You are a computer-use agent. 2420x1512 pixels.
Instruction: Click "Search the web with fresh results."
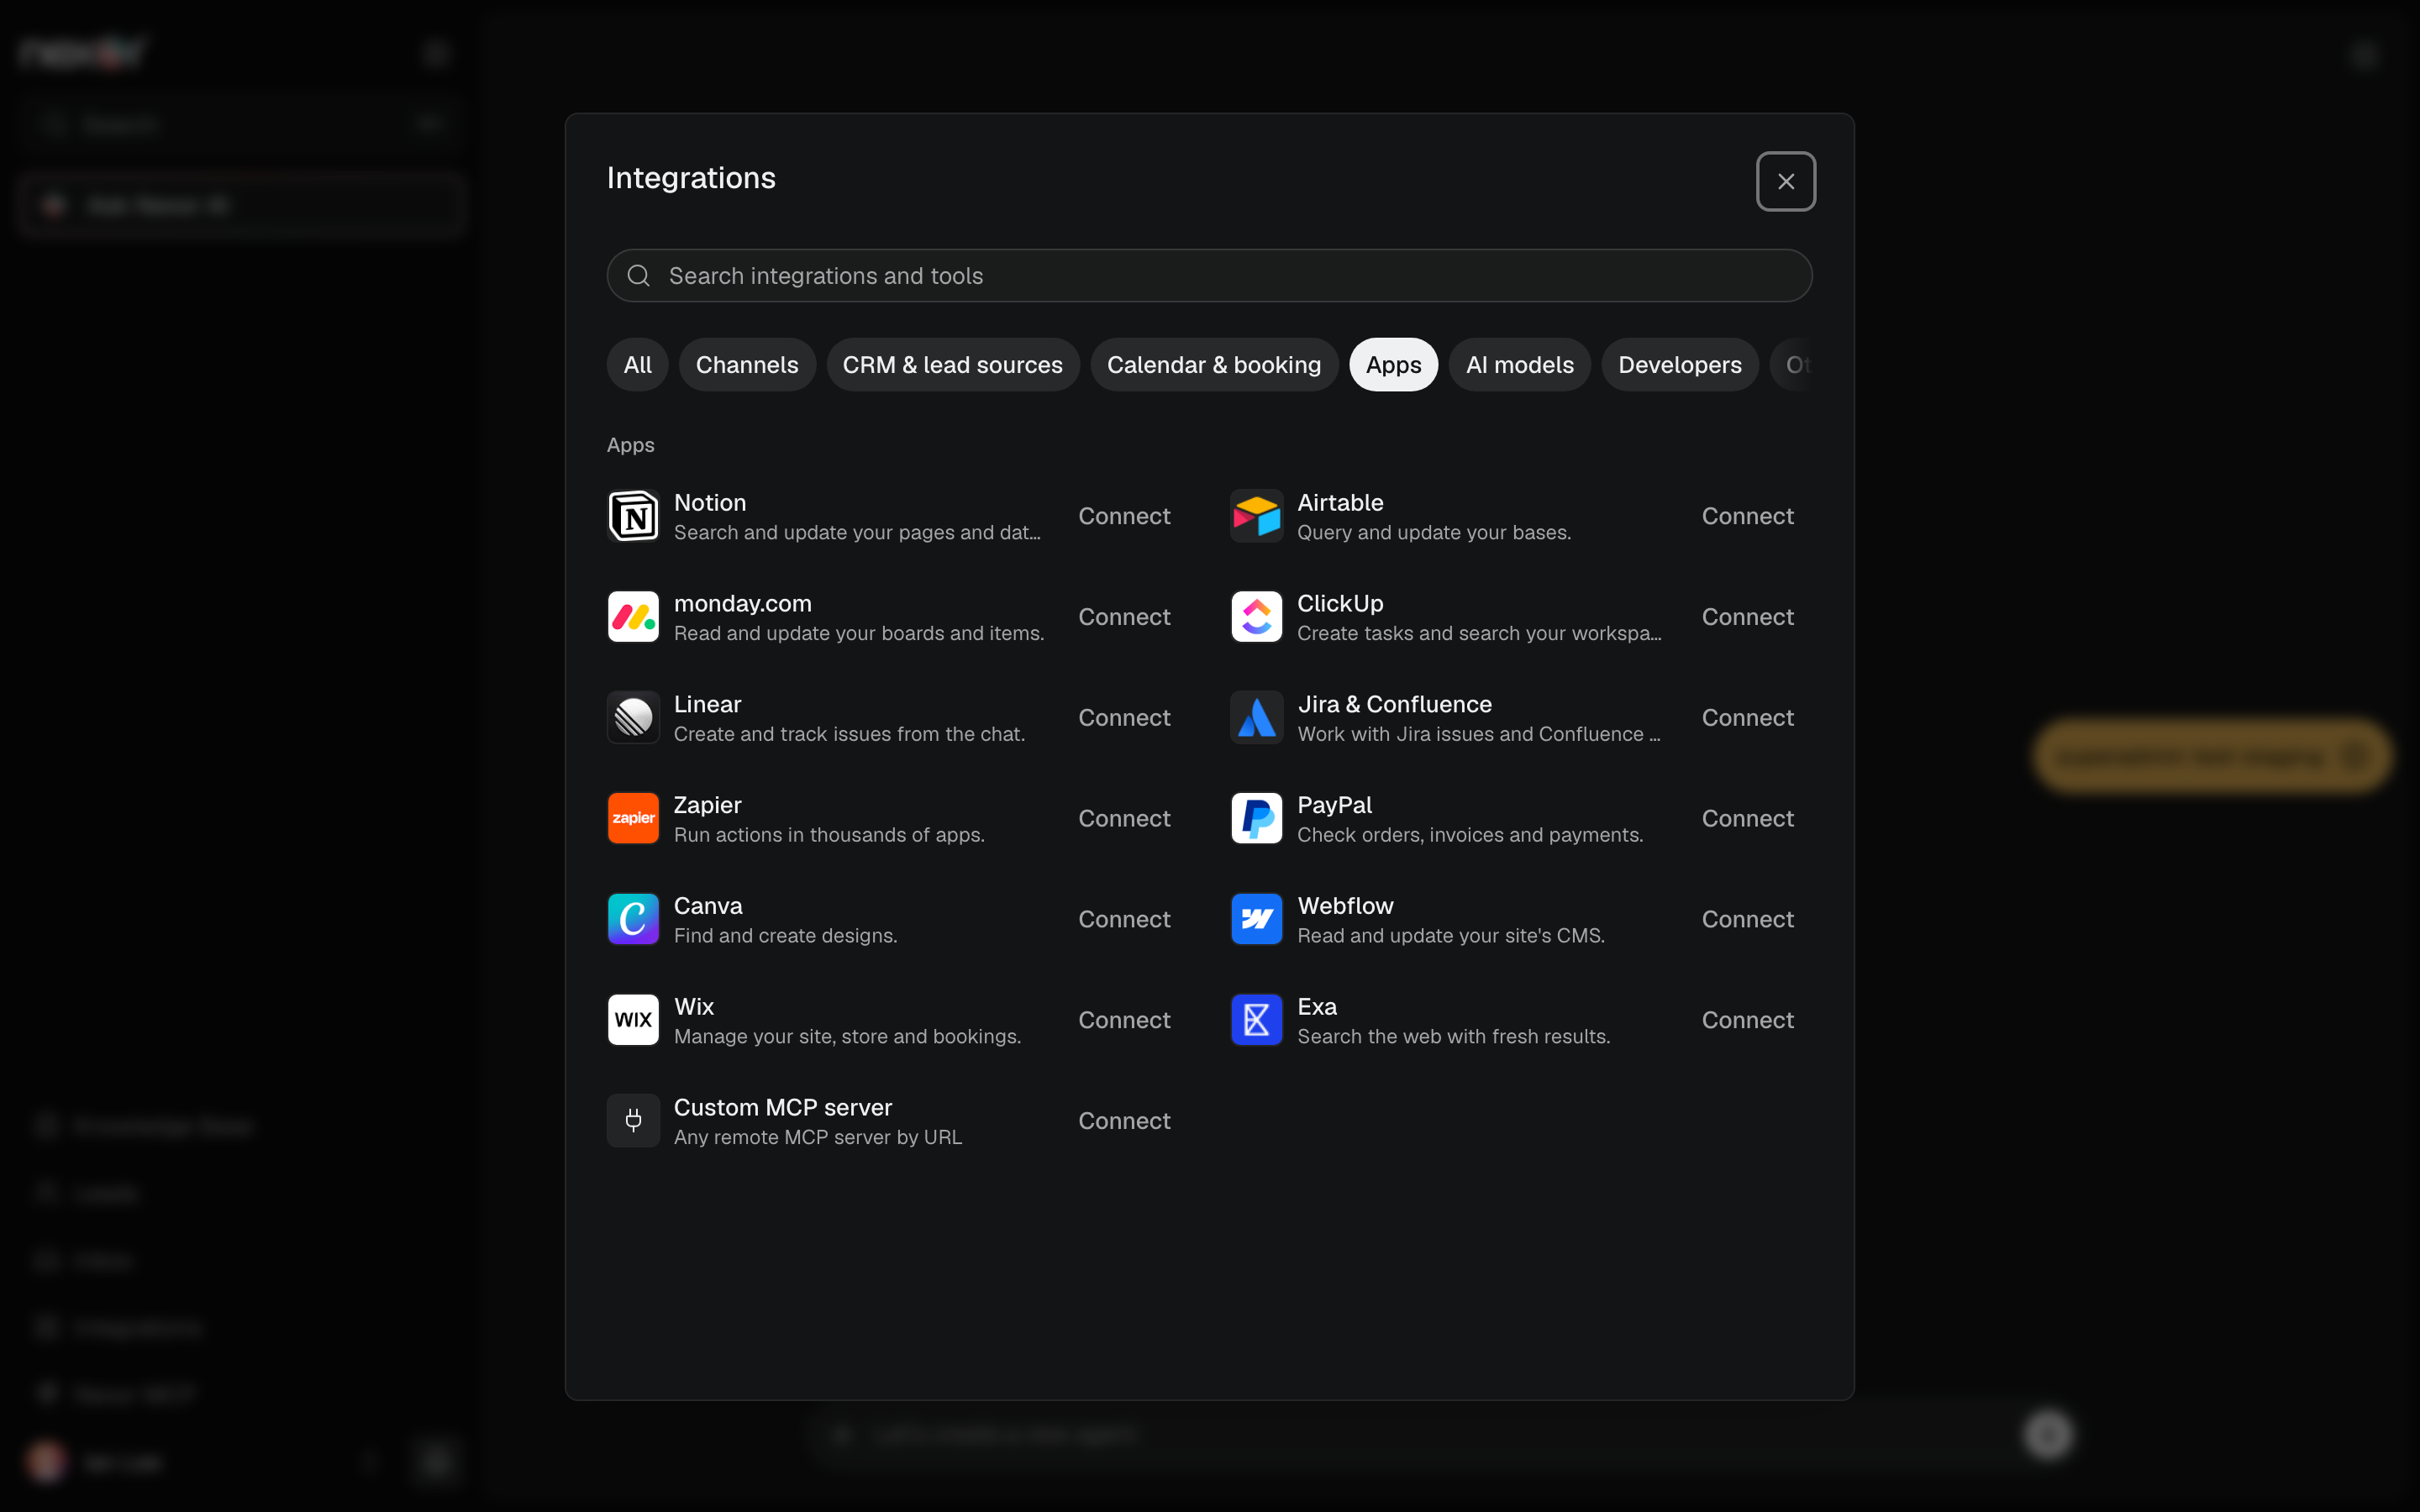point(1453,1037)
